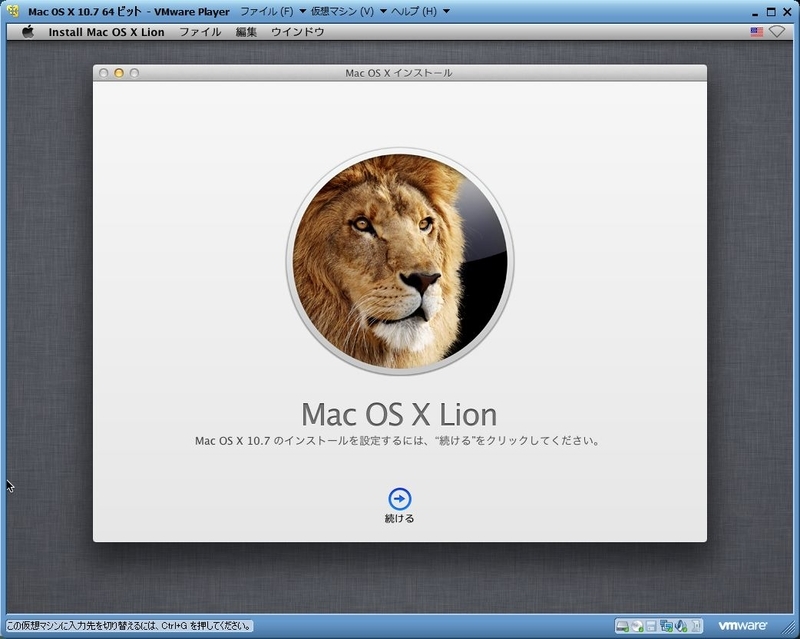Image resolution: width=800 pixels, height=639 pixels.
Task: Click the vmware logo in status bar
Action: tap(742, 625)
